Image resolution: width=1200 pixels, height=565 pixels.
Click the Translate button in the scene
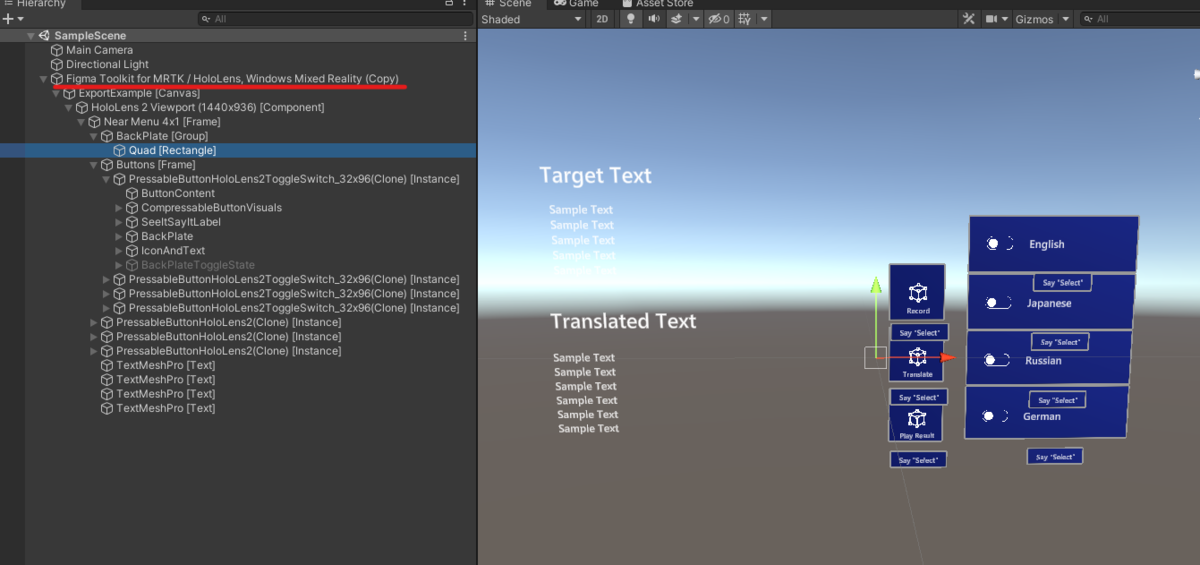(x=917, y=363)
